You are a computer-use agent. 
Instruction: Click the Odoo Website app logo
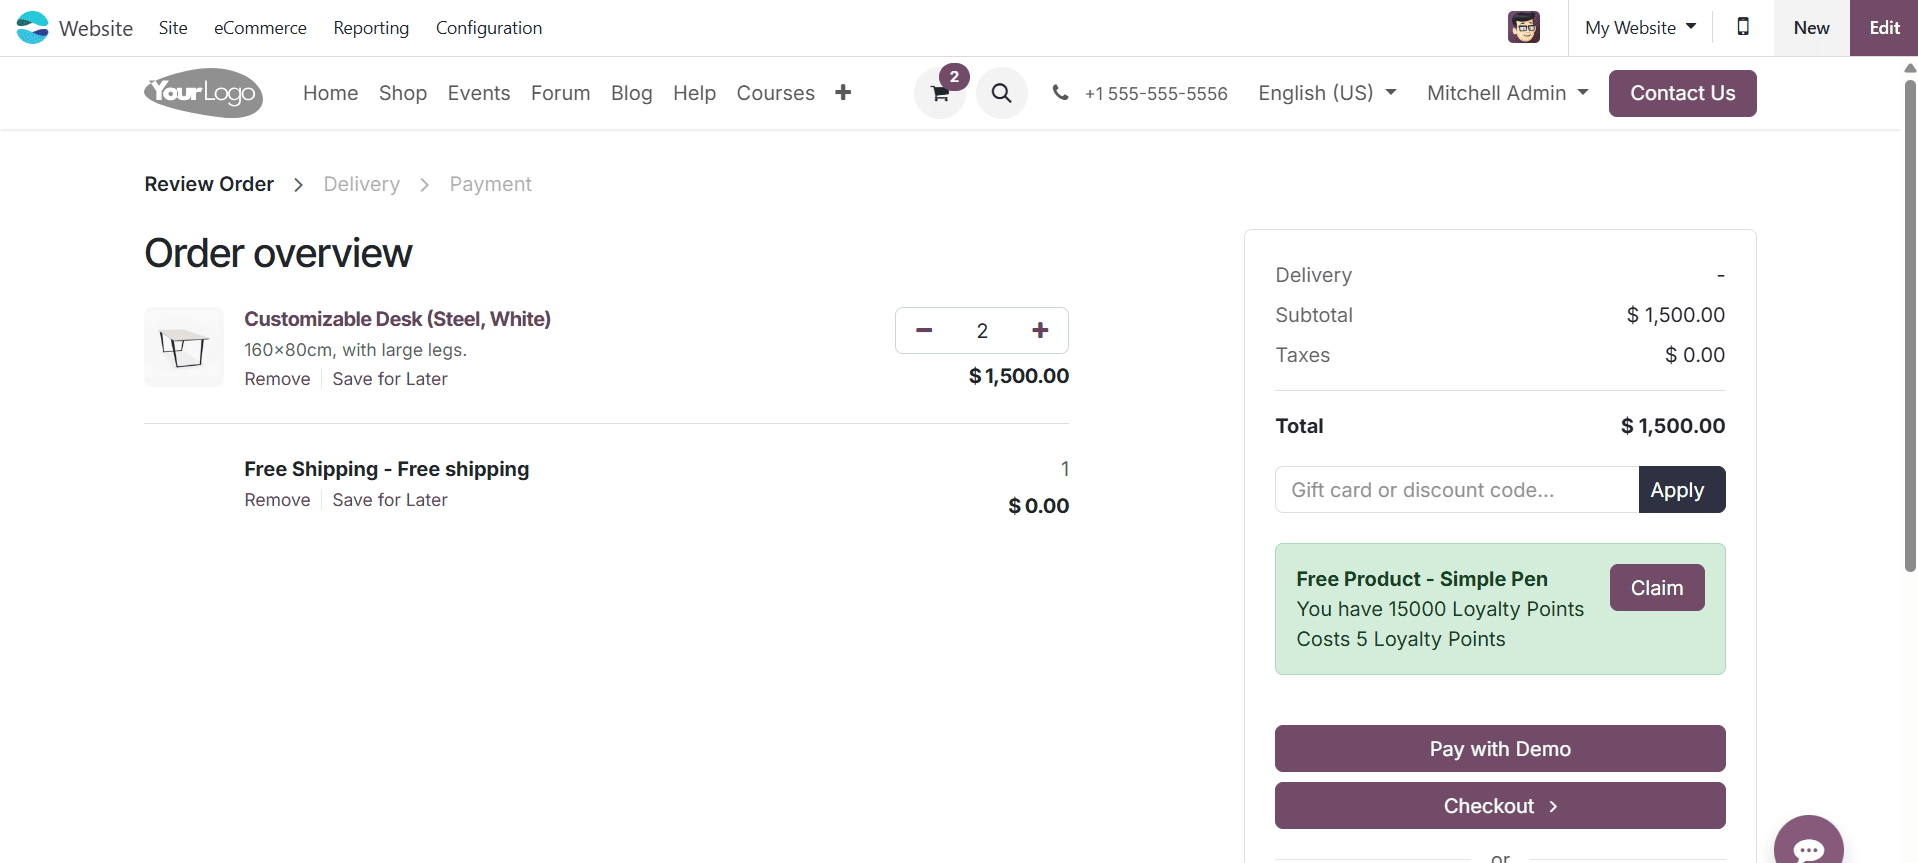click(x=31, y=27)
